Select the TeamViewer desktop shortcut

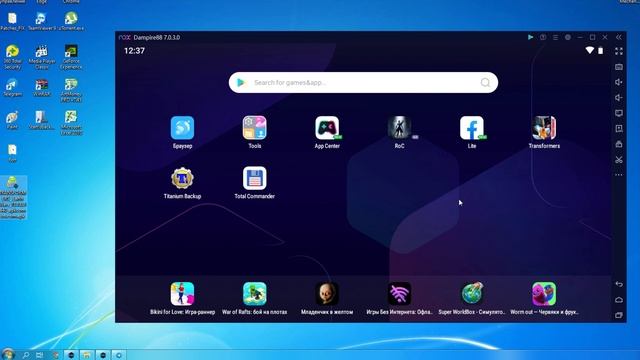[41, 21]
